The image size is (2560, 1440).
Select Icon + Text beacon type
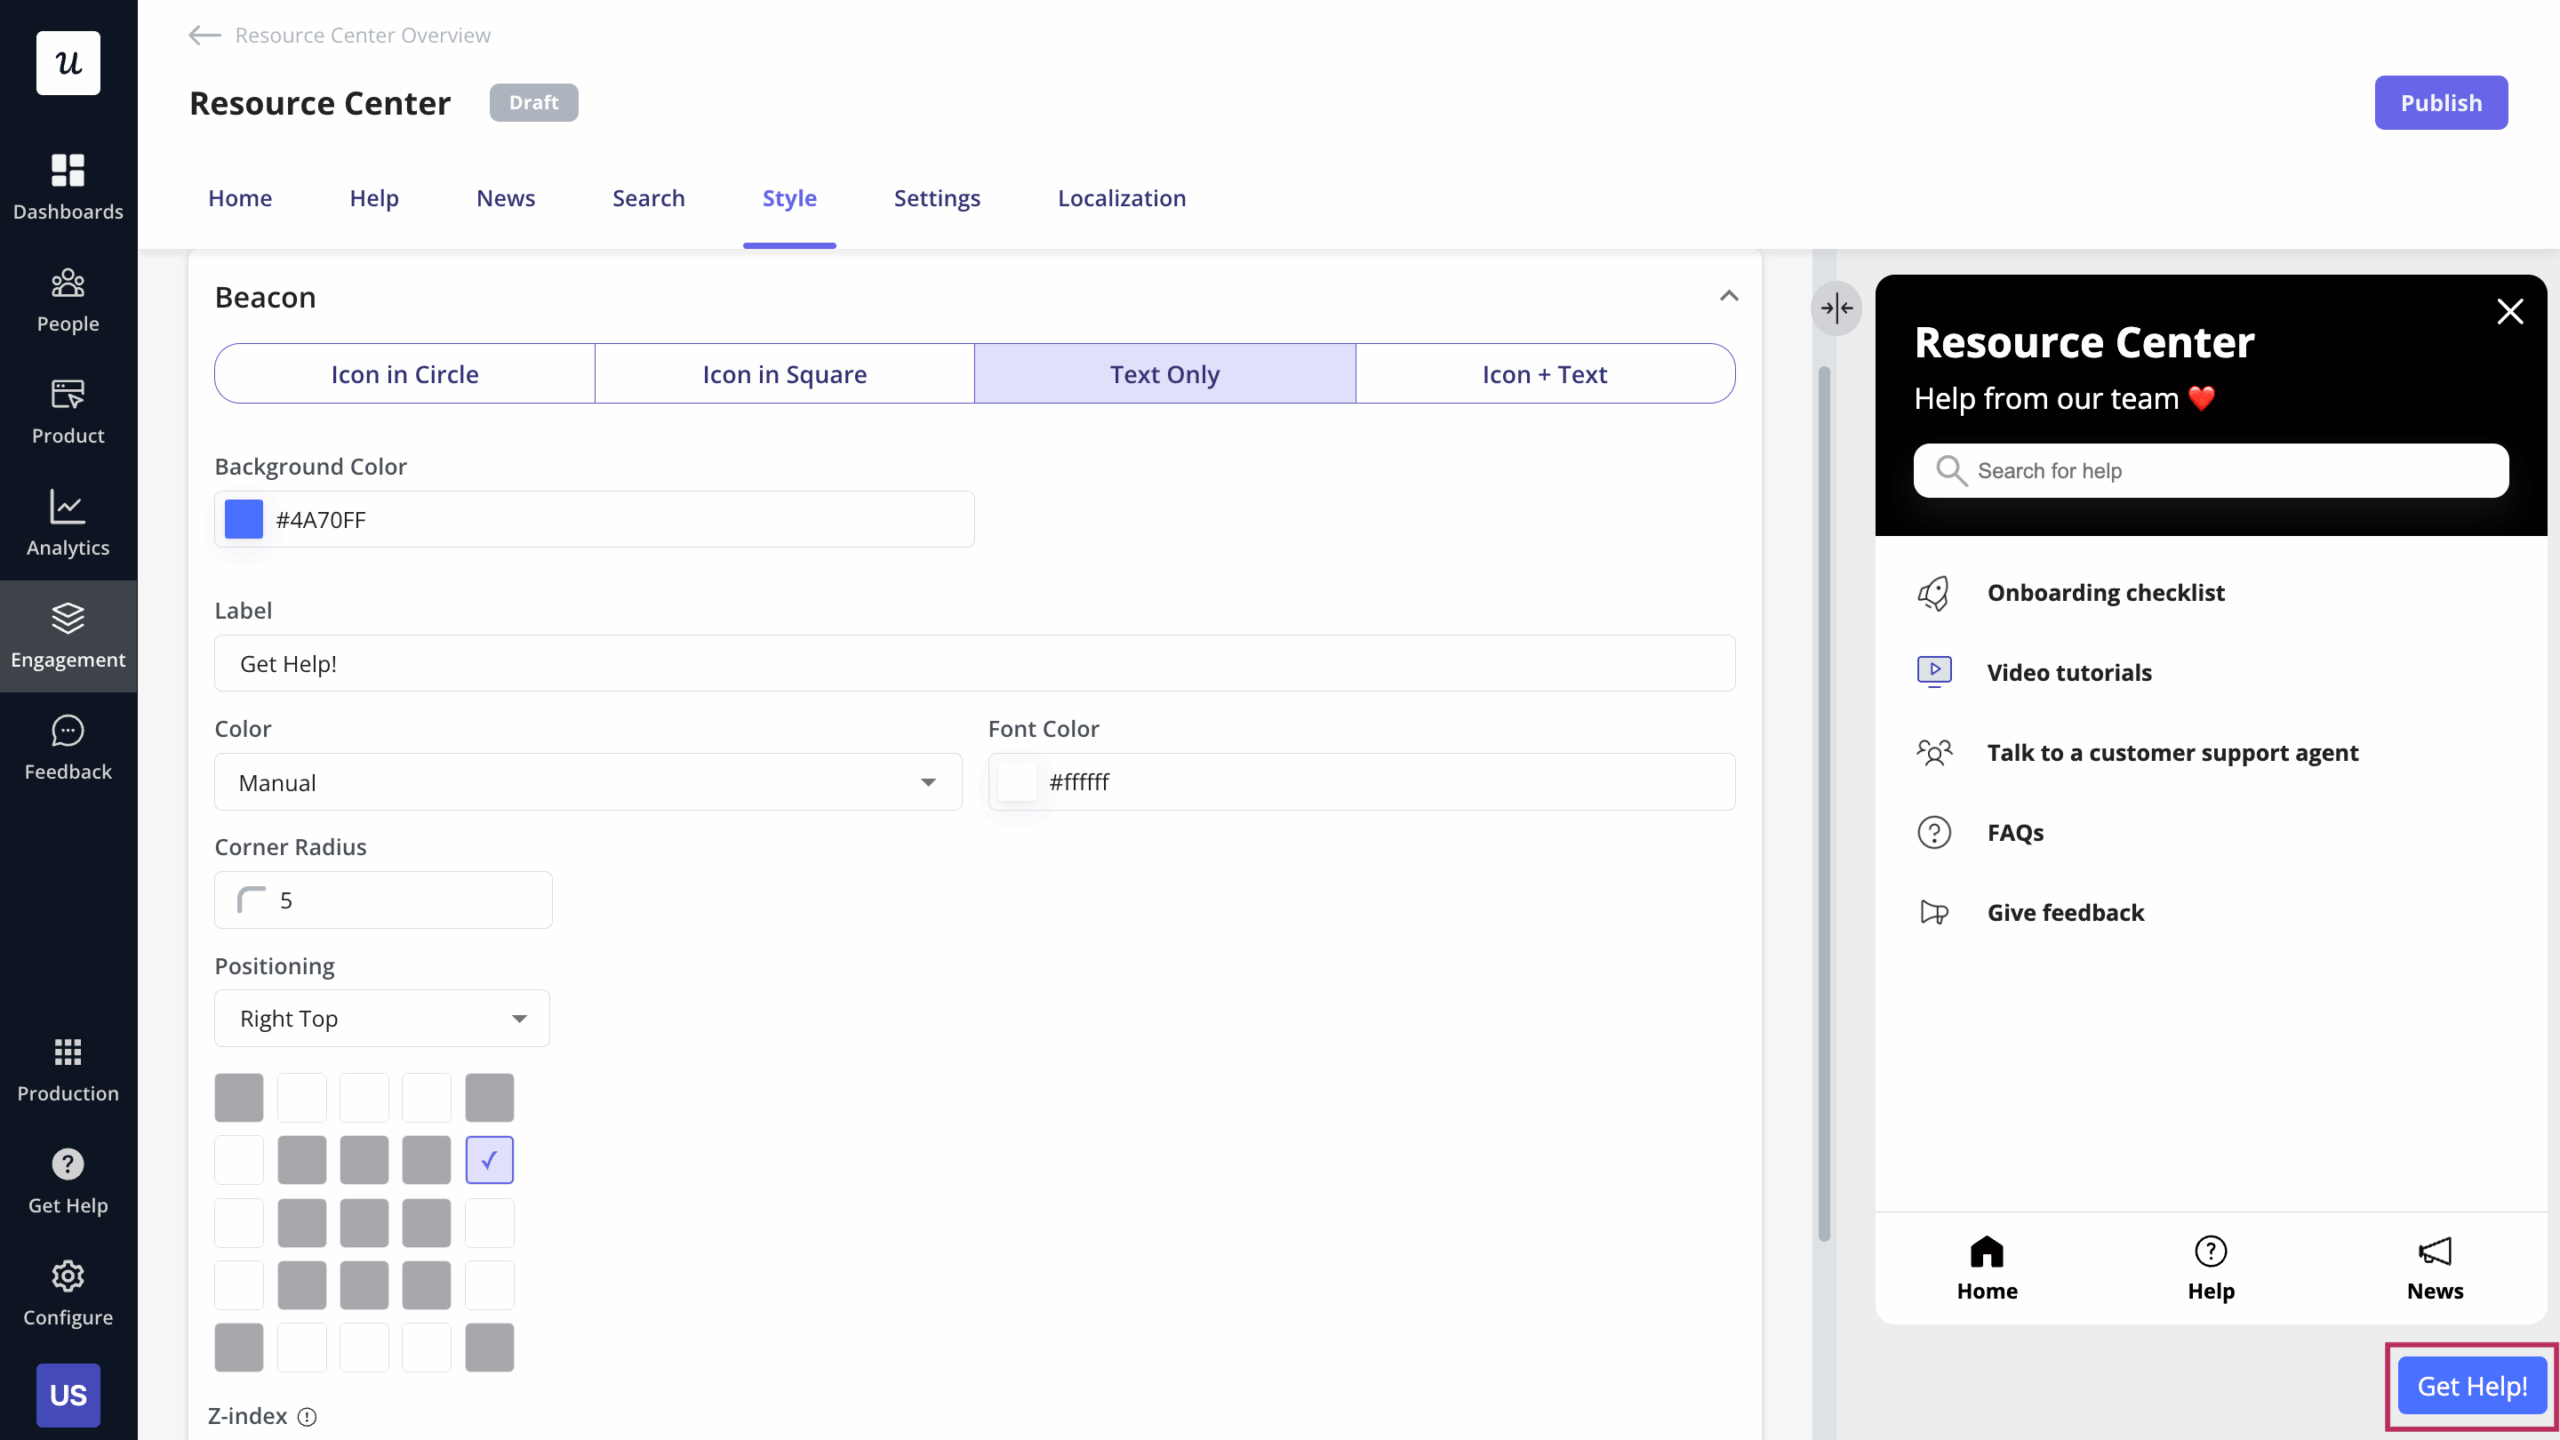click(x=1544, y=374)
